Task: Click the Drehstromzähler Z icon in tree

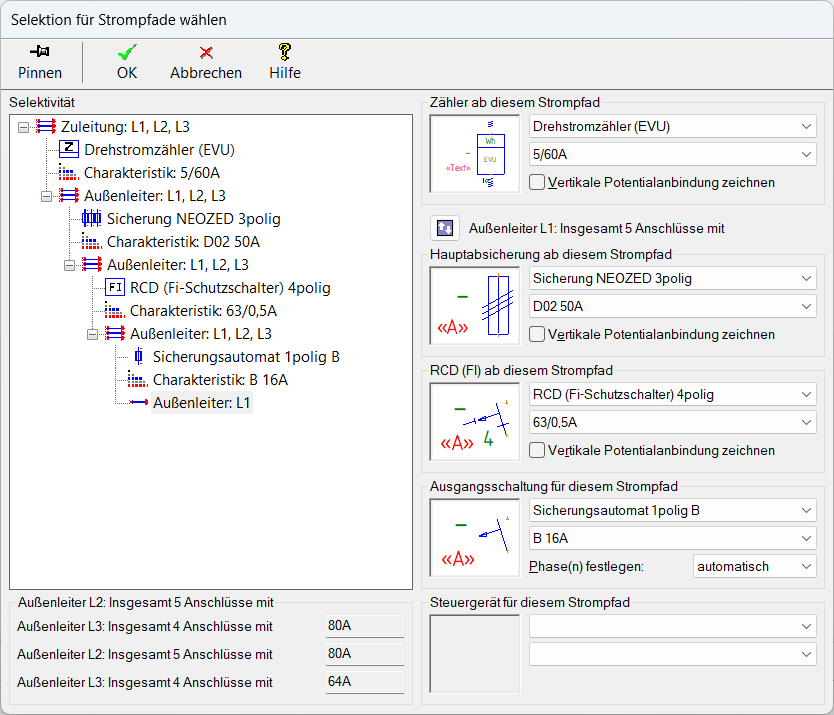Action: [69, 150]
